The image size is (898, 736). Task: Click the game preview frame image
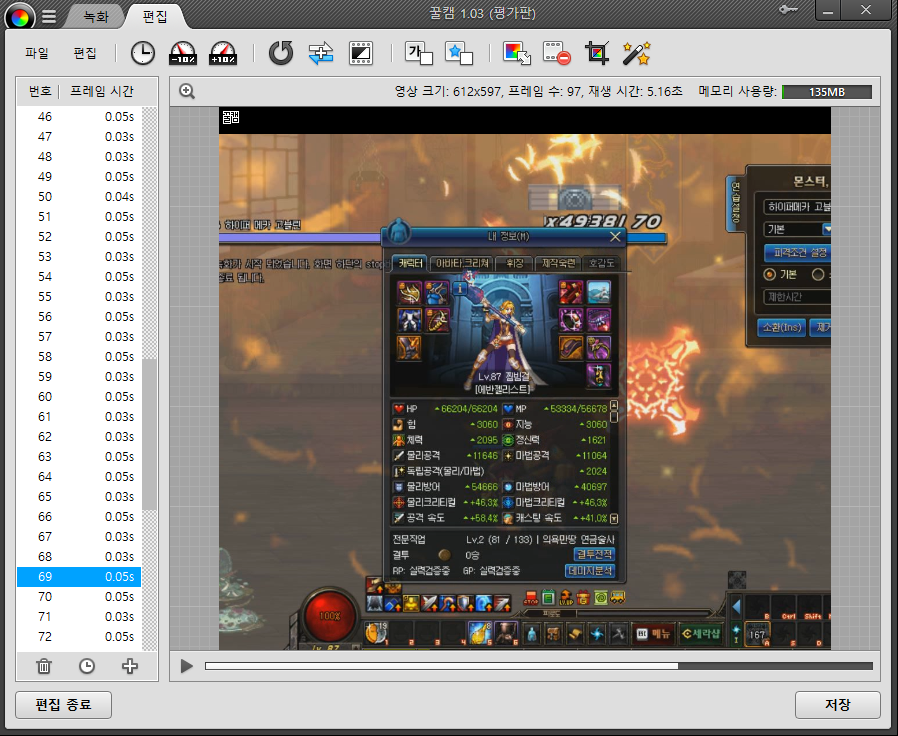525,378
